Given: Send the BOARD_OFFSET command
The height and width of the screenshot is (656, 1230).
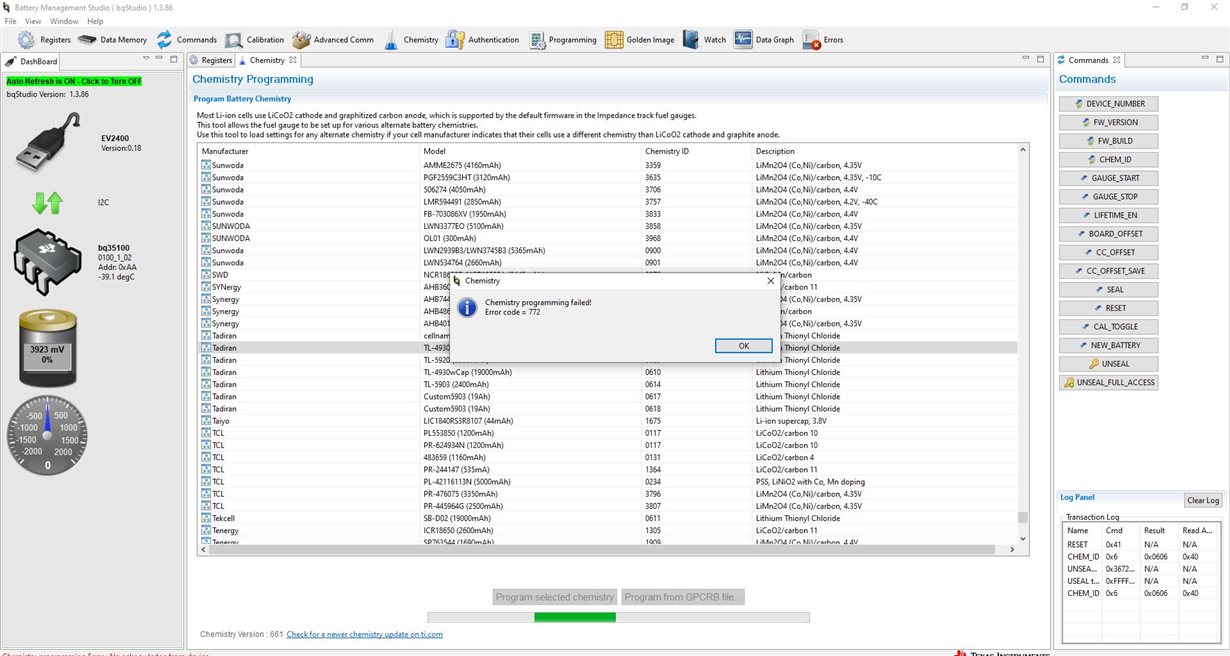Looking at the screenshot, I should tap(1108, 234).
